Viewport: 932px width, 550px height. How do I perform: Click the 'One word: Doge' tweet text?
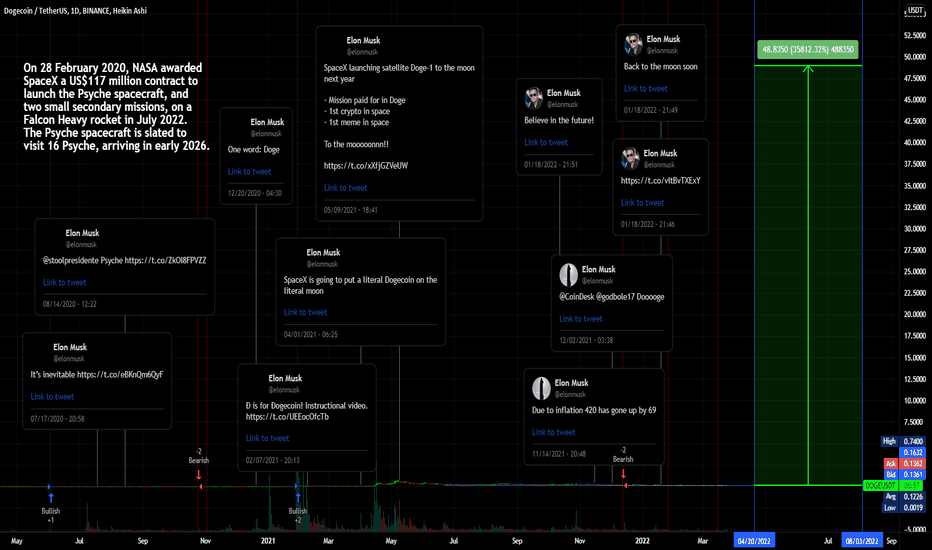tap(254, 149)
